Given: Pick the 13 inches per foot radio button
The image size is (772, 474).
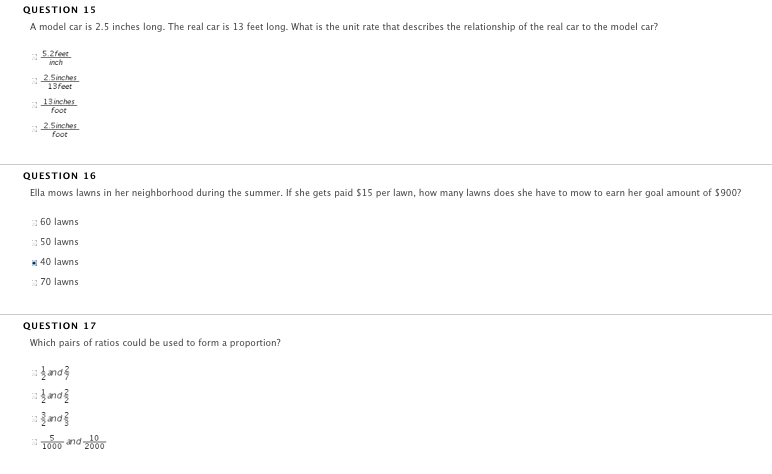Looking at the screenshot, I should click(x=34, y=105).
